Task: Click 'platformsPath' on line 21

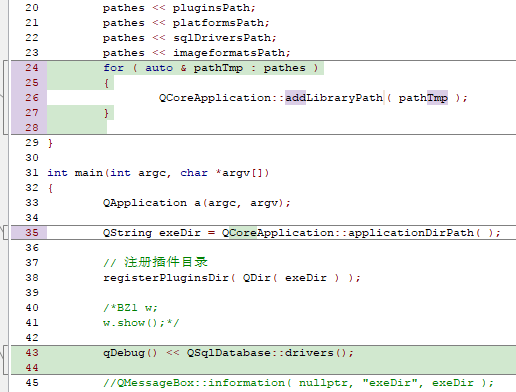Action: pos(218,23)
